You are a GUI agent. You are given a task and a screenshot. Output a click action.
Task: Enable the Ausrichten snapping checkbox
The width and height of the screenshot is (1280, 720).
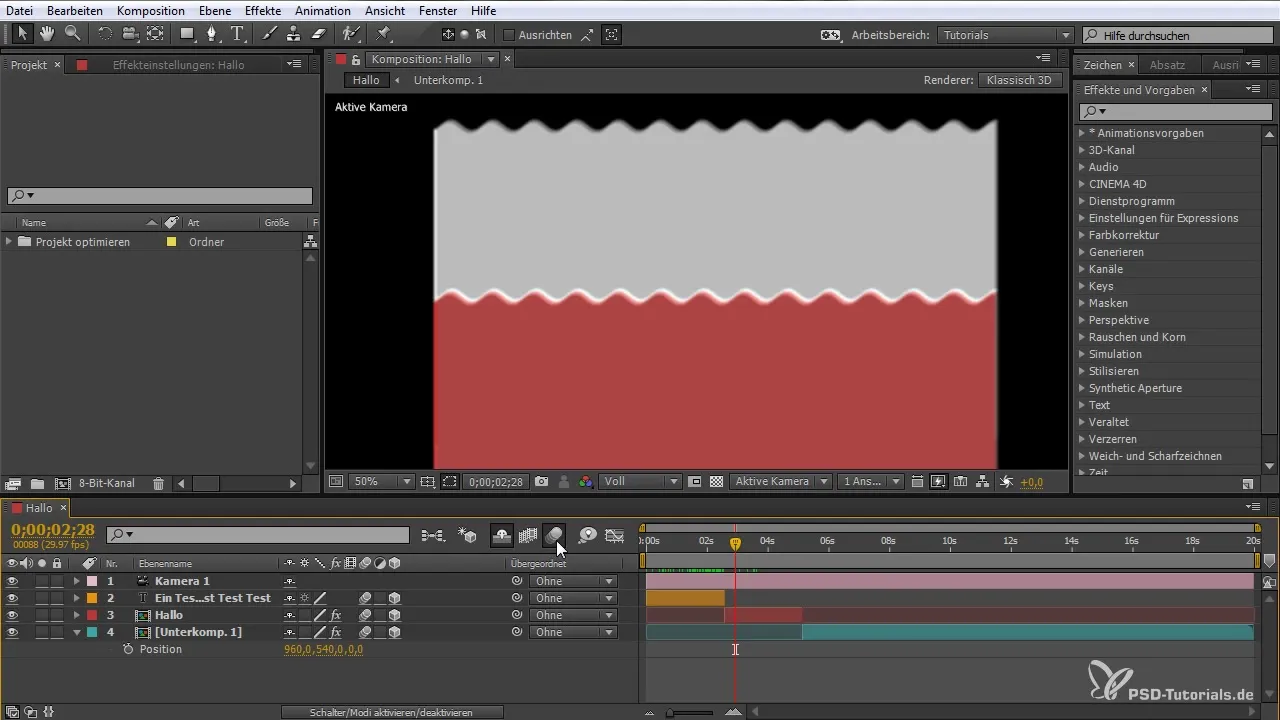508,35
